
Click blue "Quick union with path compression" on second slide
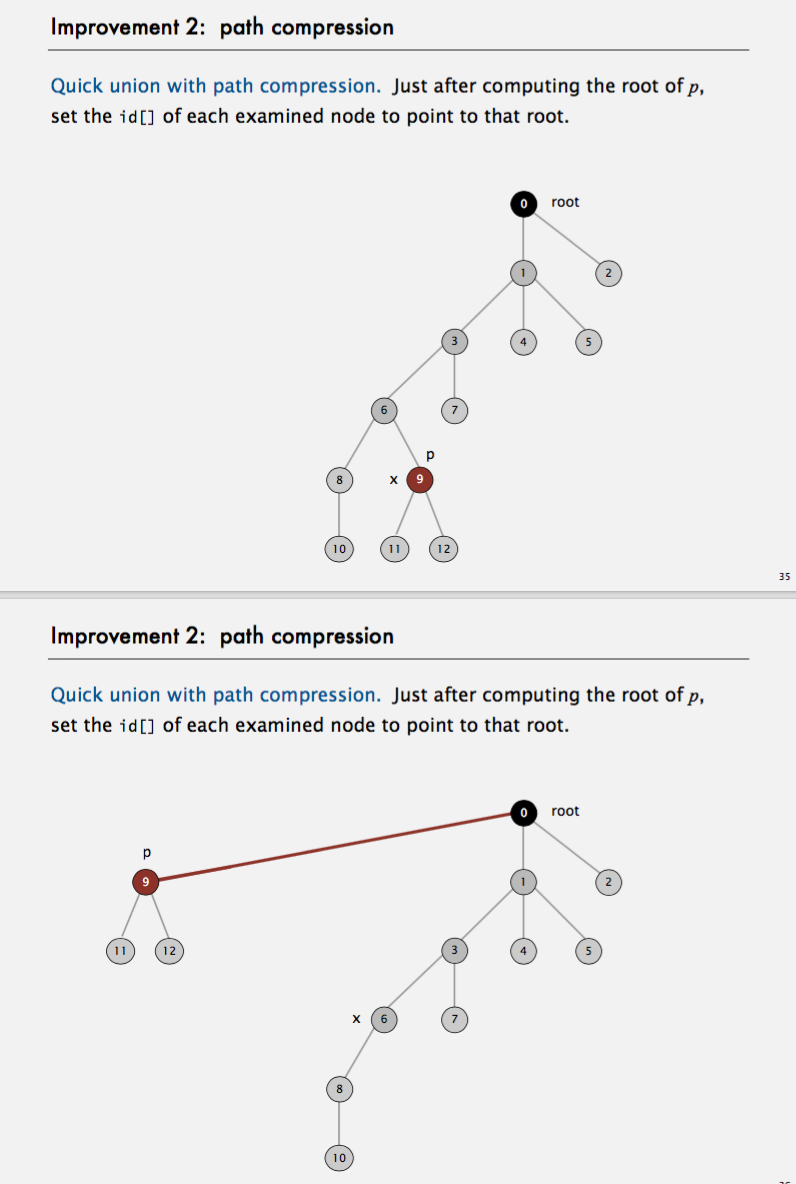tap(215, 695)
